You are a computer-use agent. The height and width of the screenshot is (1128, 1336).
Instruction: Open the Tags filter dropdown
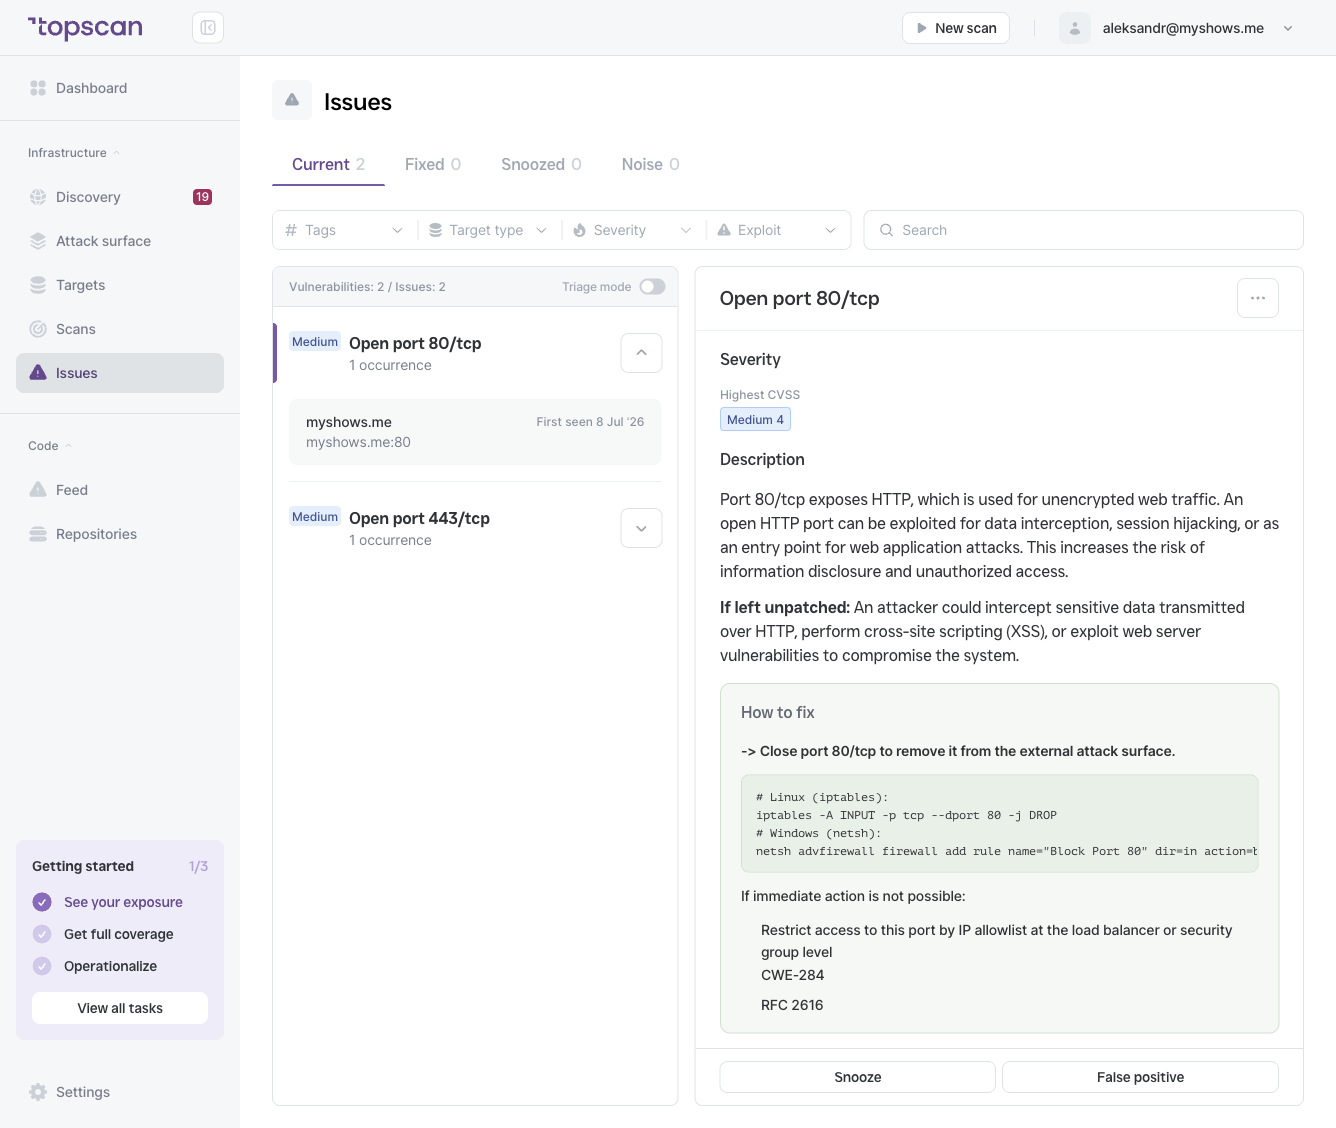(x=344, y=230)
